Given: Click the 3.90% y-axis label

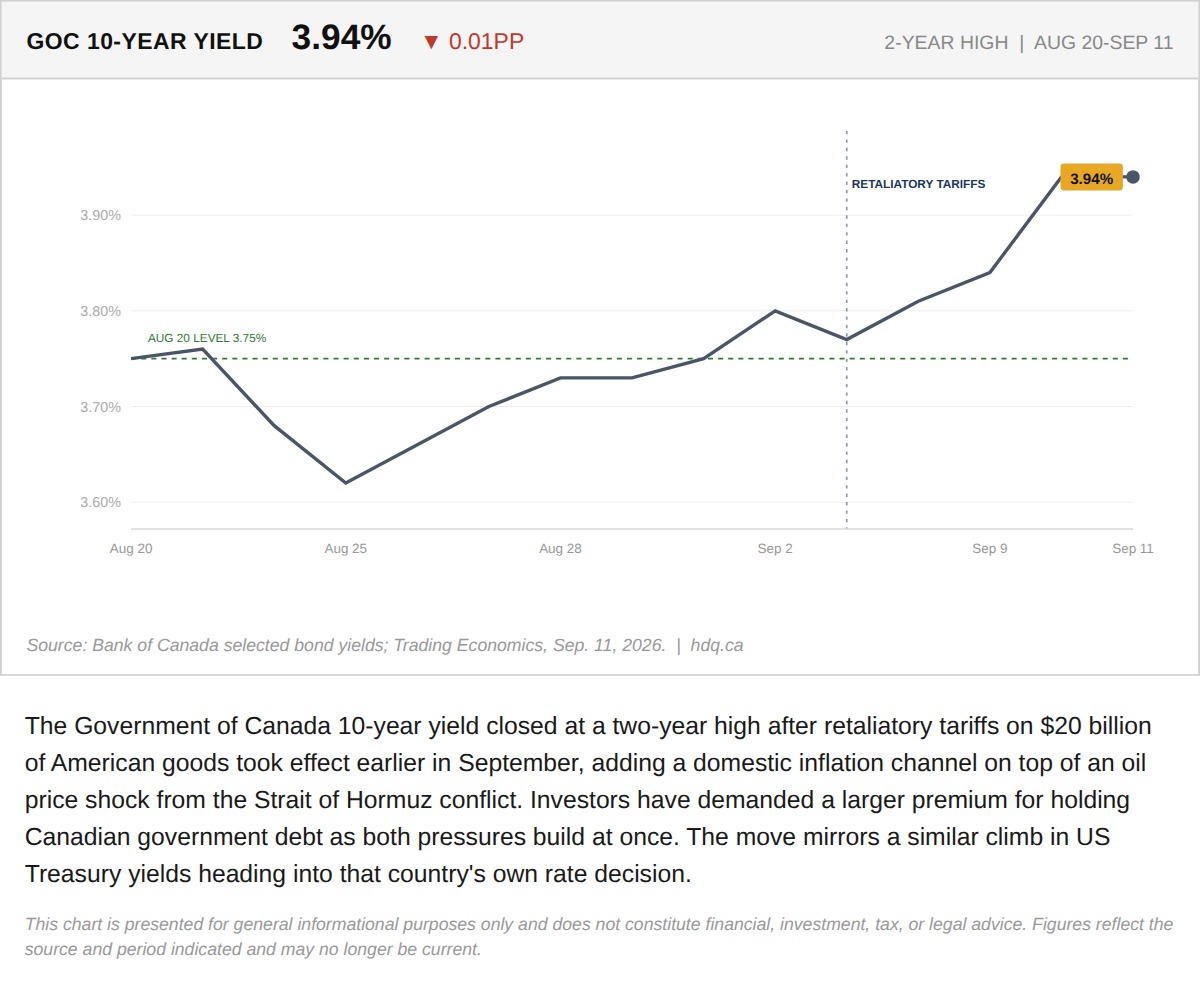Looking at the screenshot, I should (x=100, y=215).
